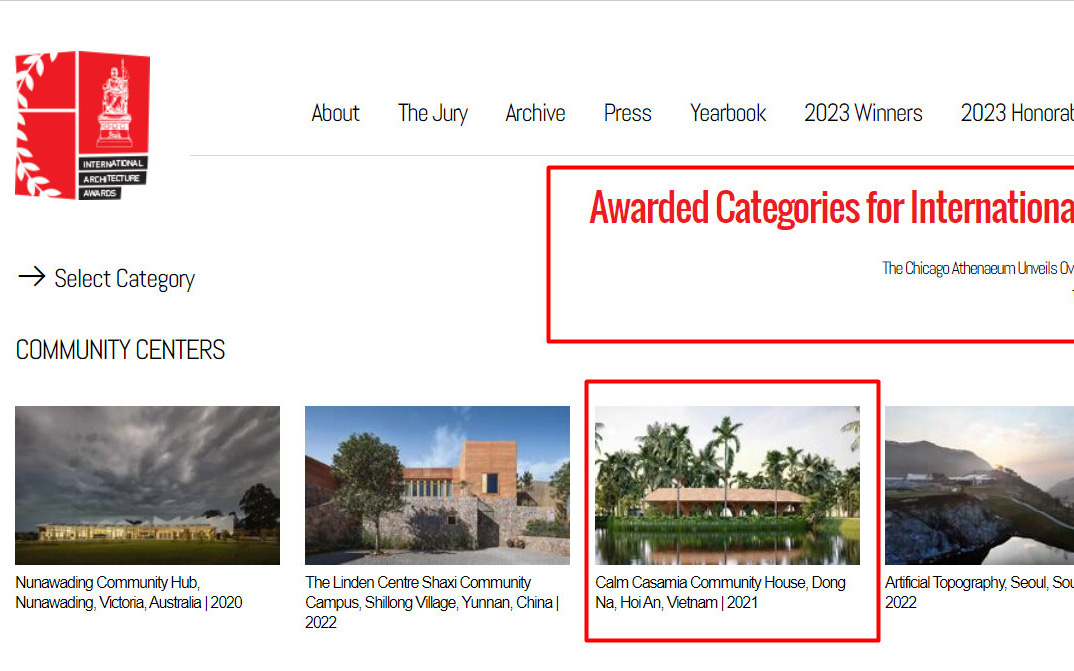
Task: Open the Linden Centre Shaxi Campus photo
Action: (437, 485)
